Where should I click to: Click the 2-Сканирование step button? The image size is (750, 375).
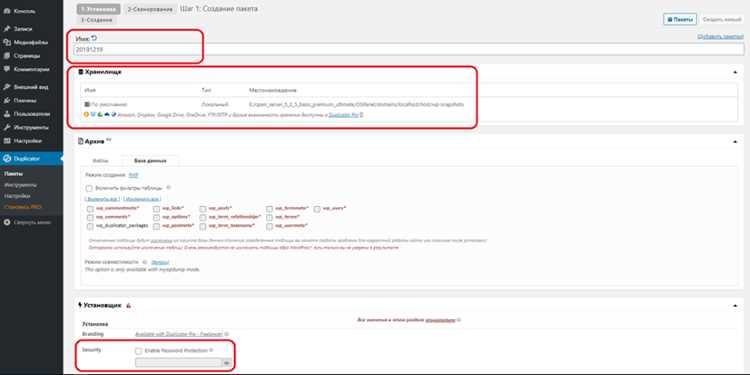coord(150,9)
